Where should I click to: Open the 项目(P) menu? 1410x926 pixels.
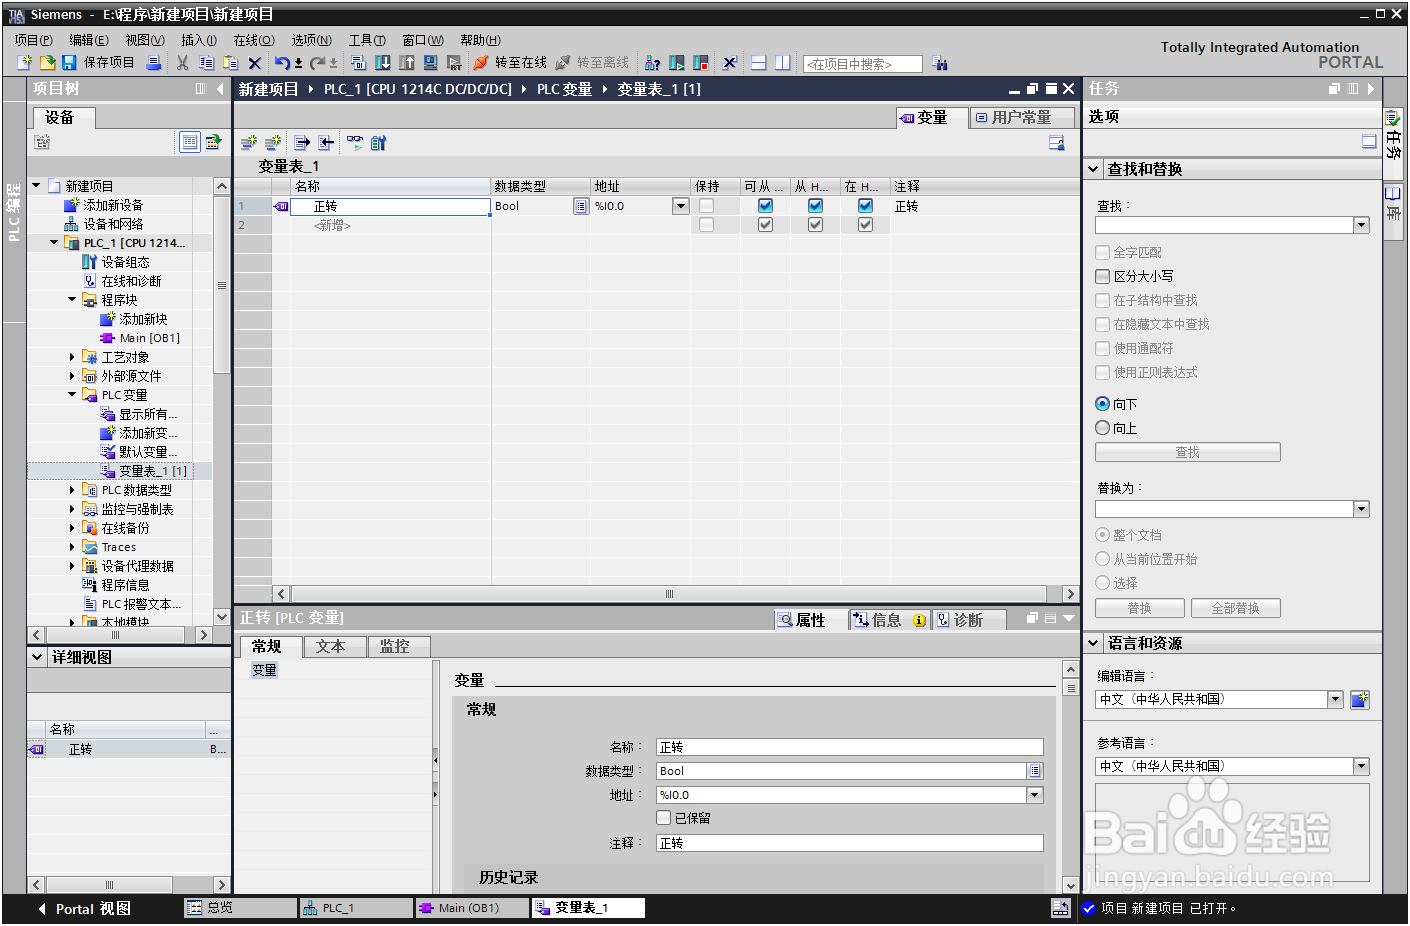tap(33, 40)
